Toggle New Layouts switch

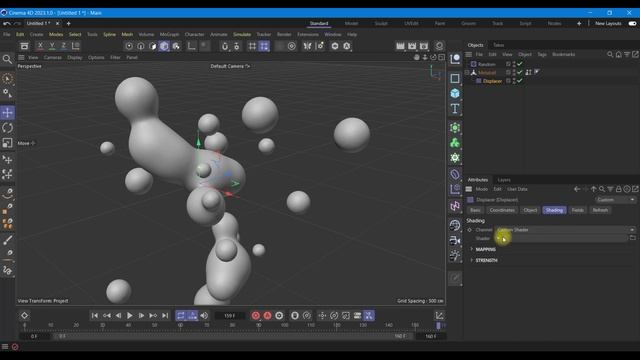click(632, 23)
